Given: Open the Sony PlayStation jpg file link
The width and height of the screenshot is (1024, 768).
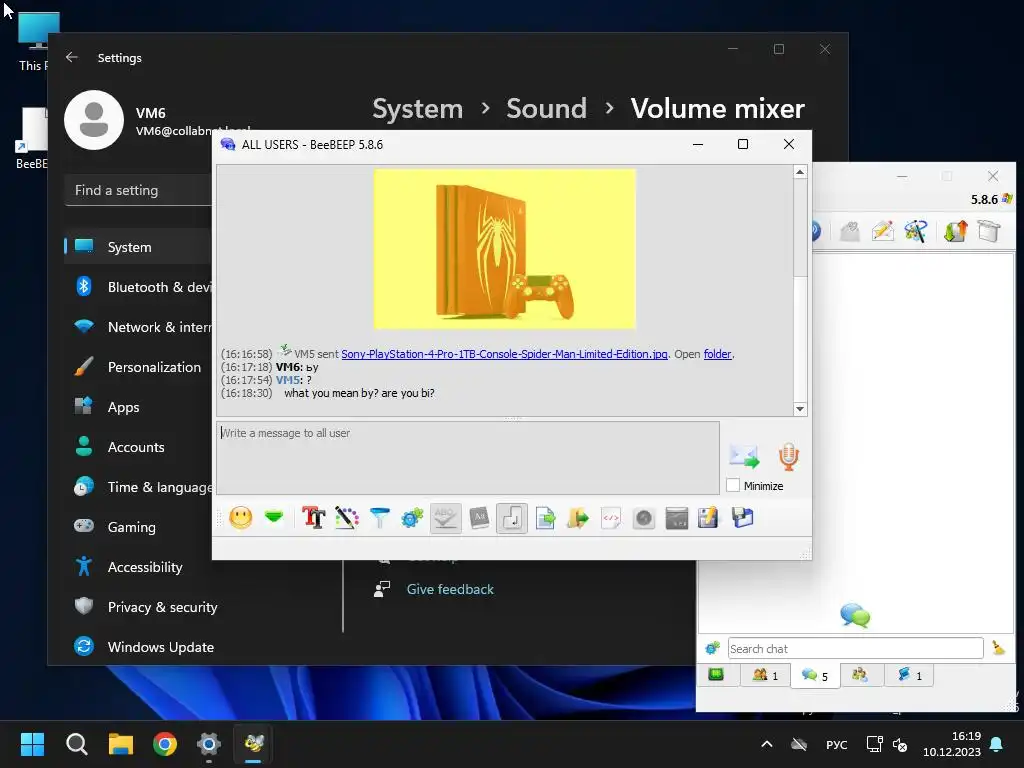Looking at the screenshot, I should (x=504, y=354).
